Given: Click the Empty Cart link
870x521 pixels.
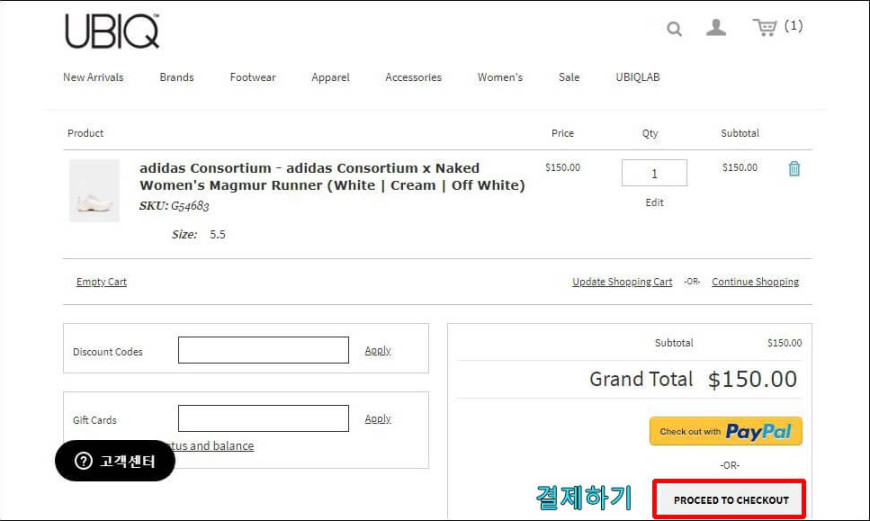Looking at the screenshot, I should click(x=102, y=282).
